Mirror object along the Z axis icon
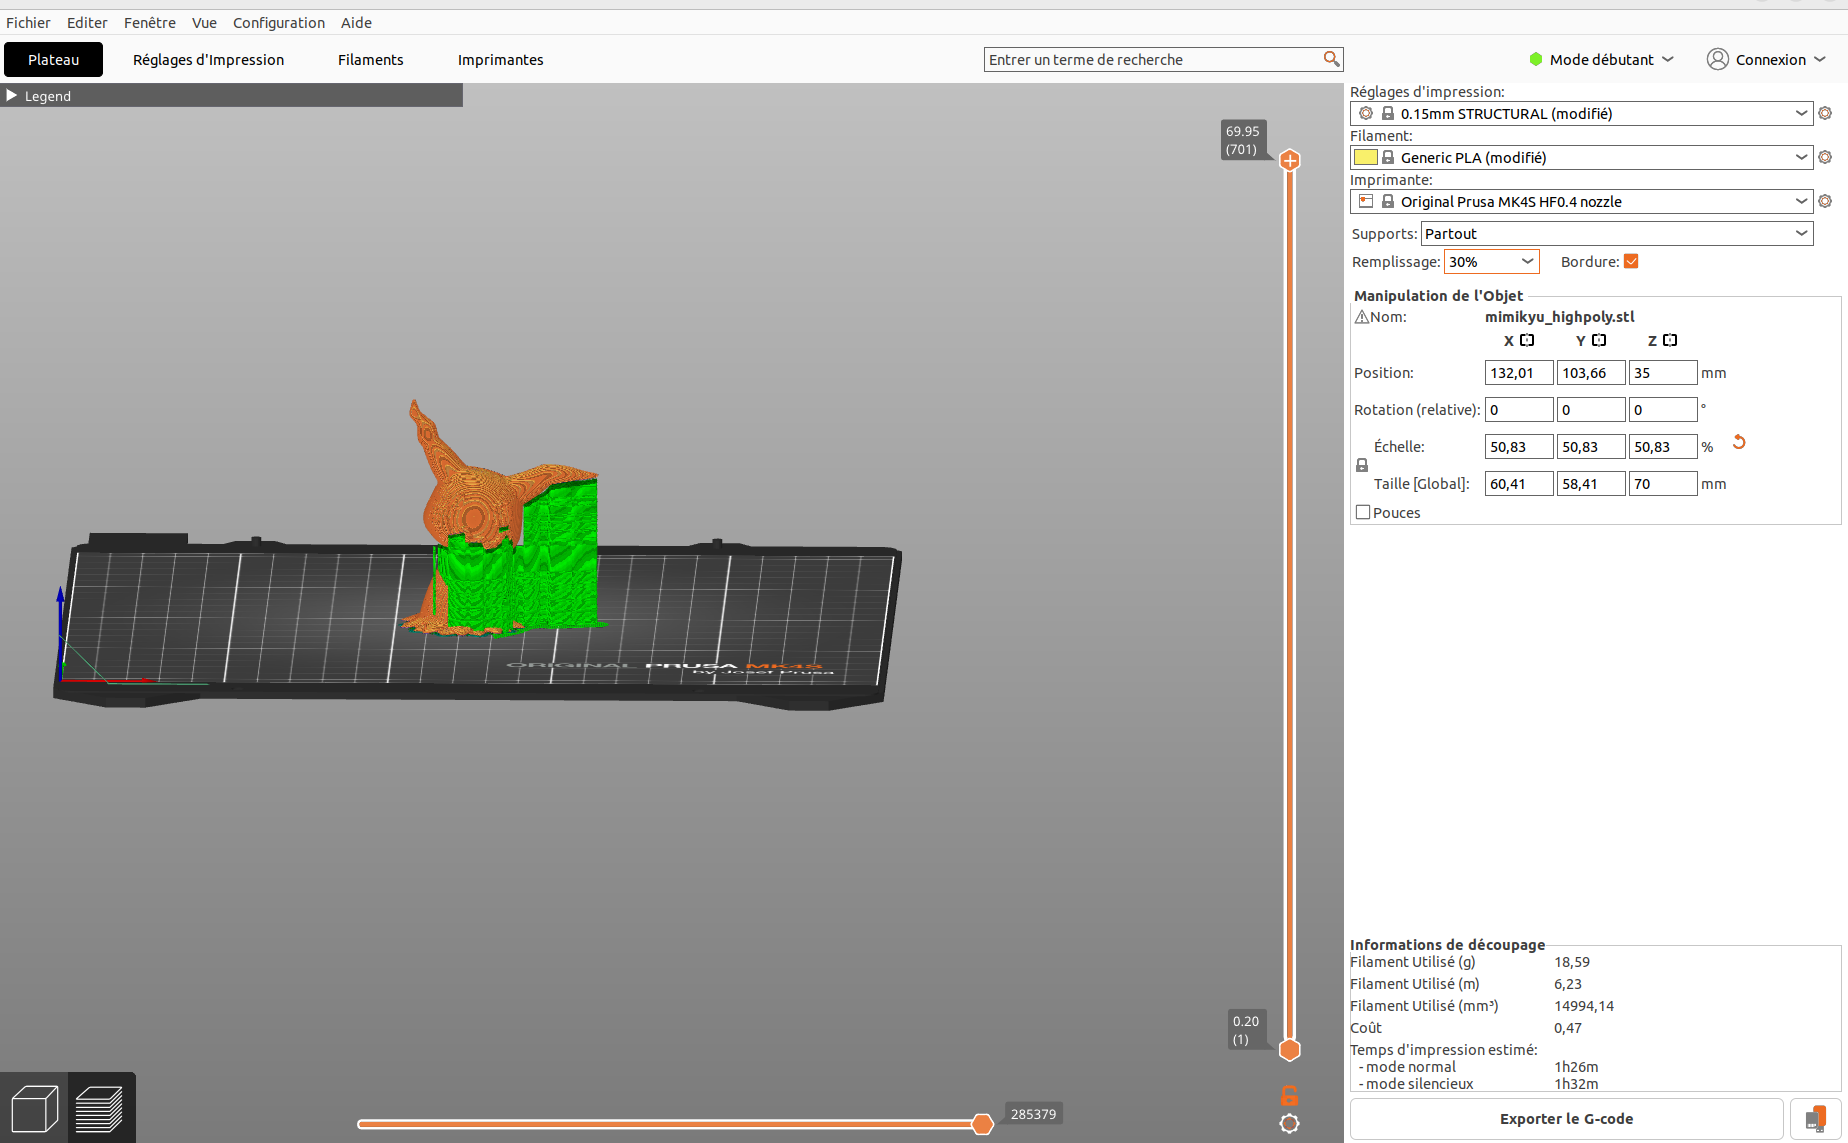Screen dimensions: 1848x1143 (1670, 340)
